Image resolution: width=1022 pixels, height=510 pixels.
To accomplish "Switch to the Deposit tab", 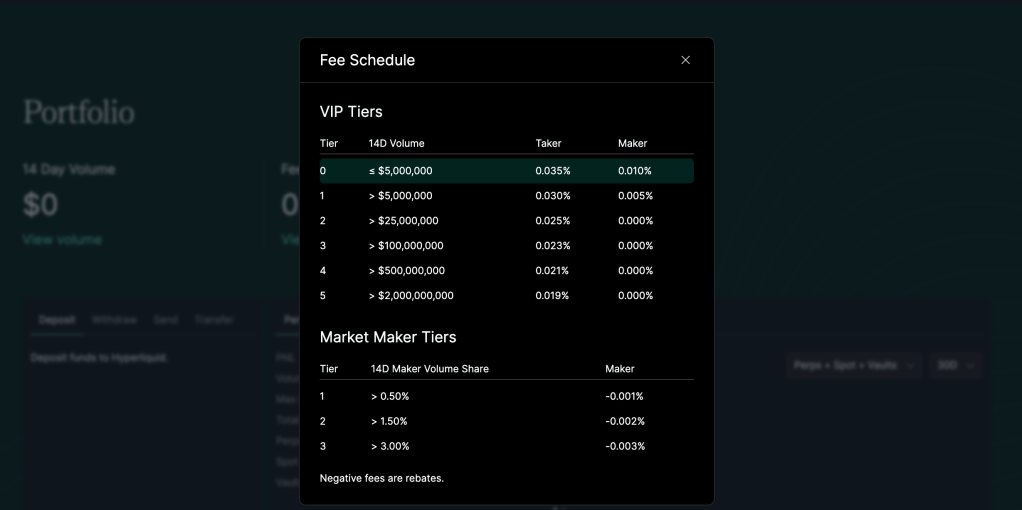I will pyautogui.click(x=57, y=320).
